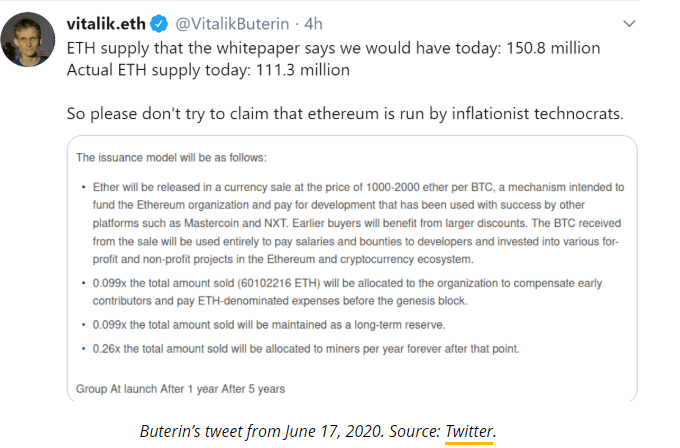Follow the underlined Twitter source link

pos(469,432)
